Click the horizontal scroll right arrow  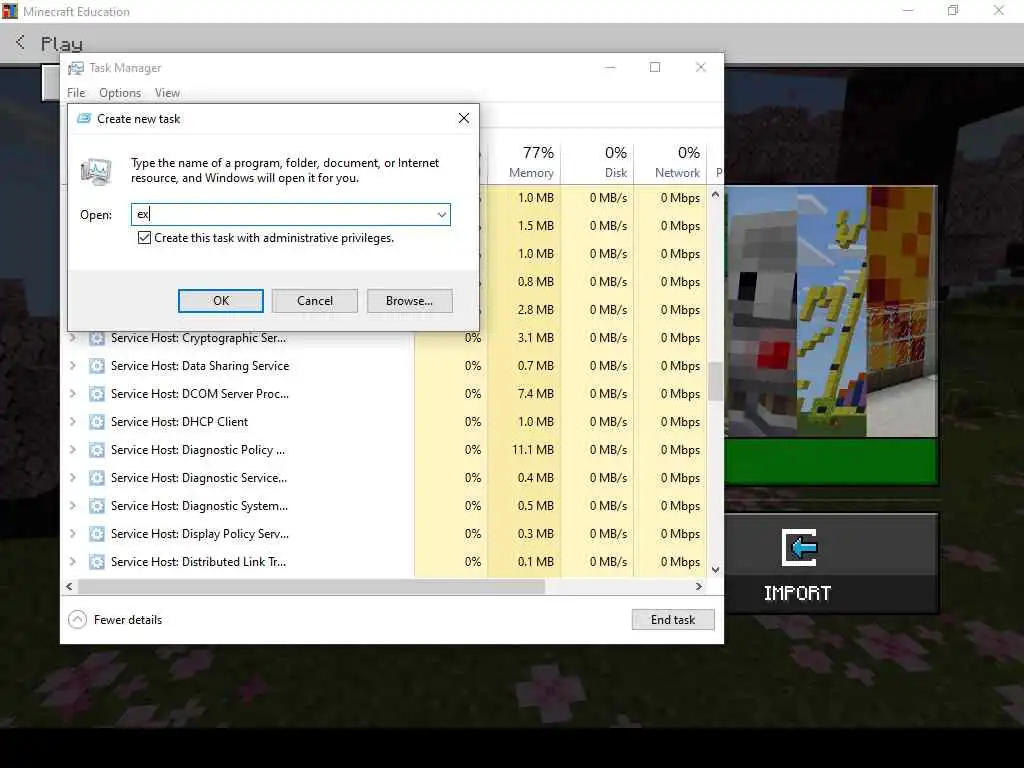[x=699, y=586]
